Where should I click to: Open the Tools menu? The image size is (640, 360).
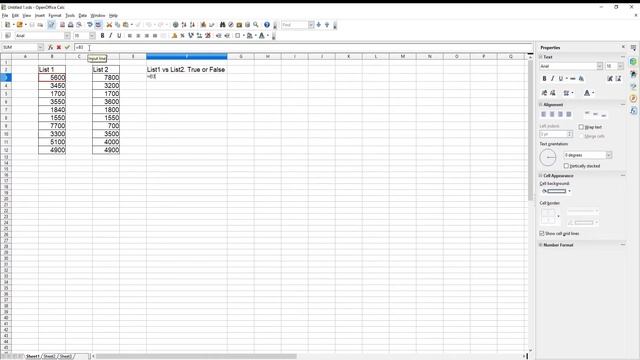[x=70, y=16]
